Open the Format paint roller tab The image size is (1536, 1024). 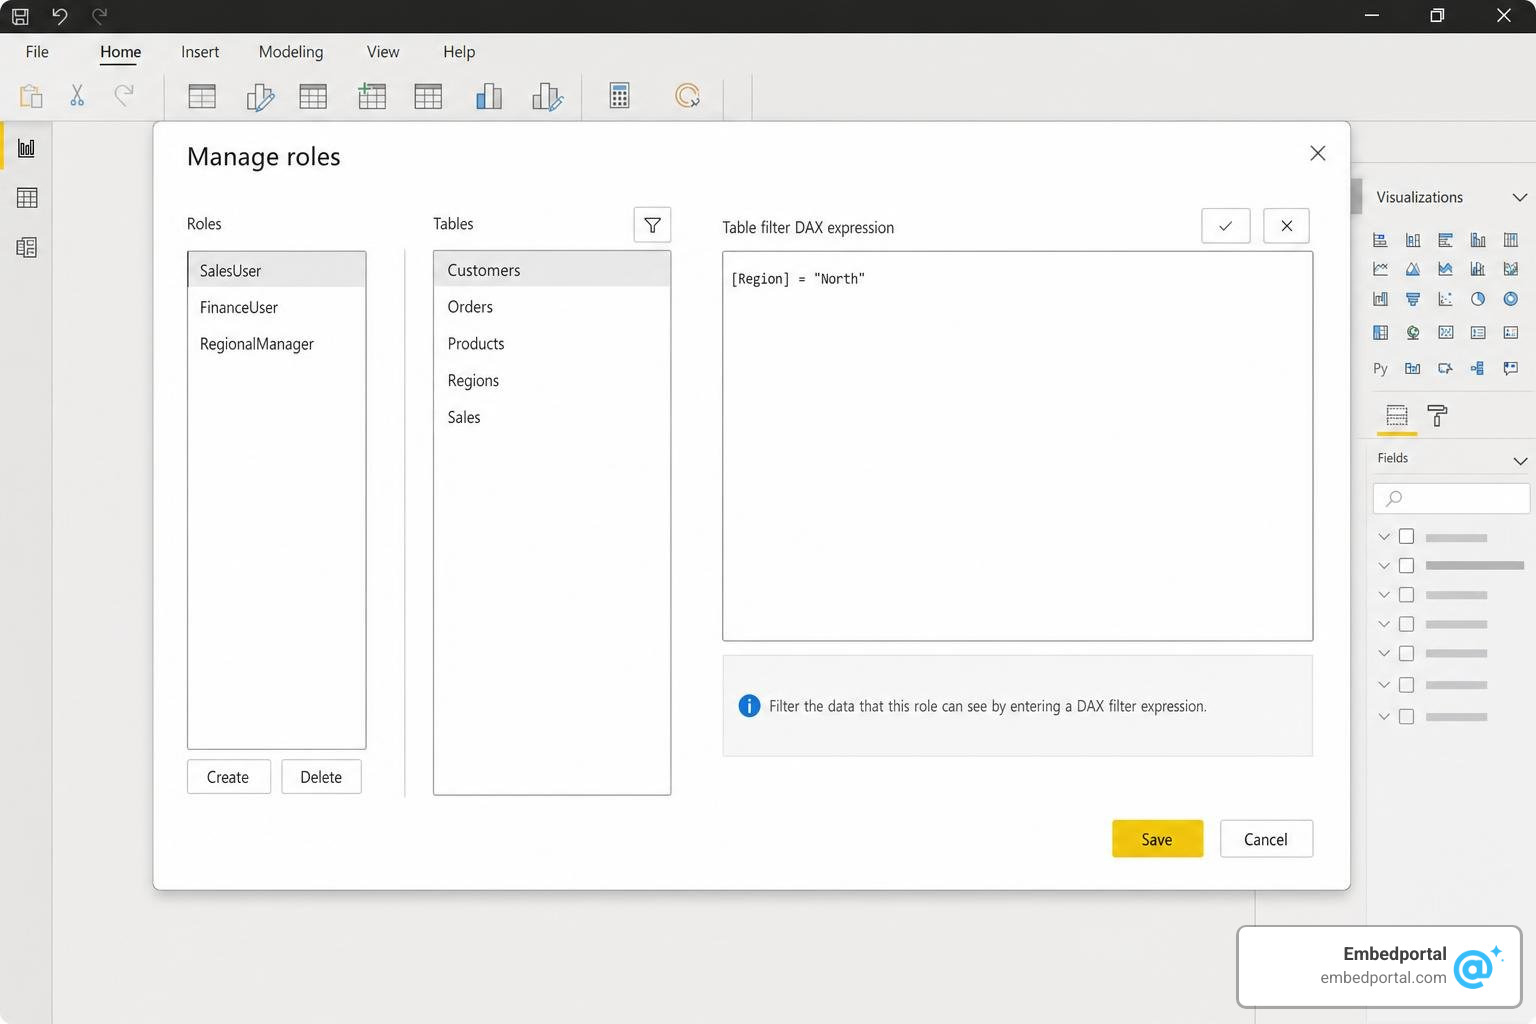point(1437,415)
